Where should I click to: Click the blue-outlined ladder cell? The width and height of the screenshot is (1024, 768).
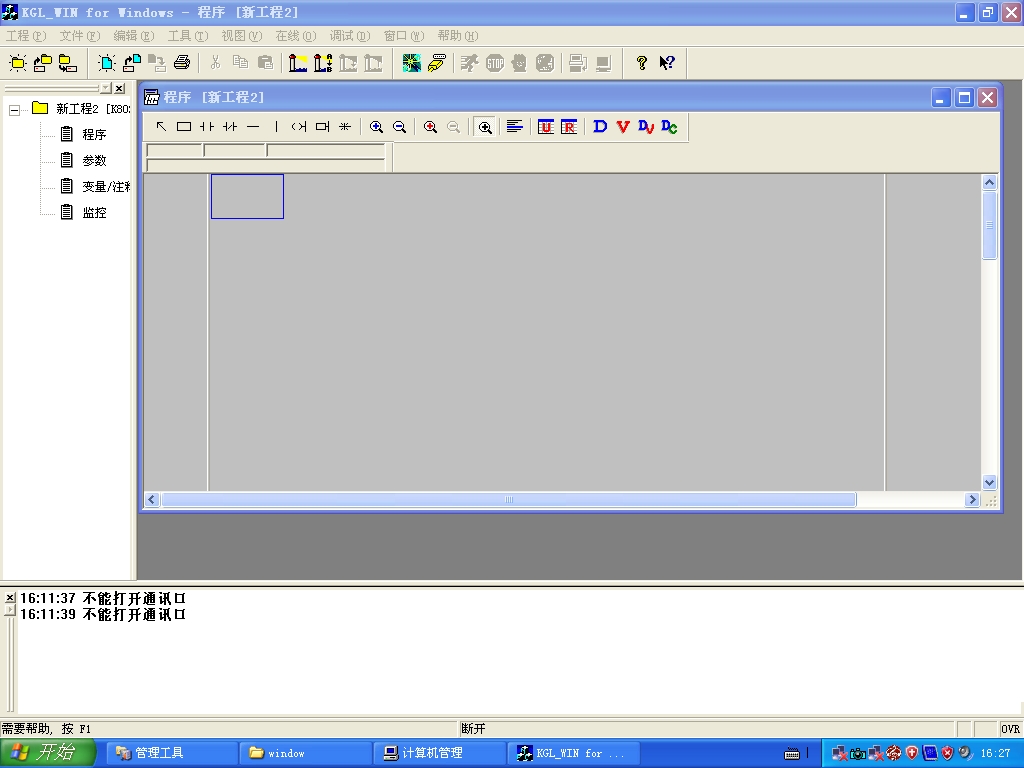coord(248,197)
